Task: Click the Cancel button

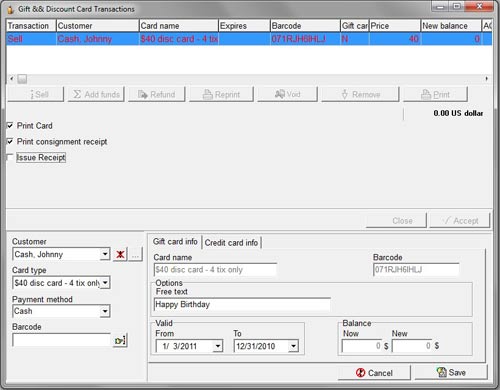Action: (x=374, y=373)
